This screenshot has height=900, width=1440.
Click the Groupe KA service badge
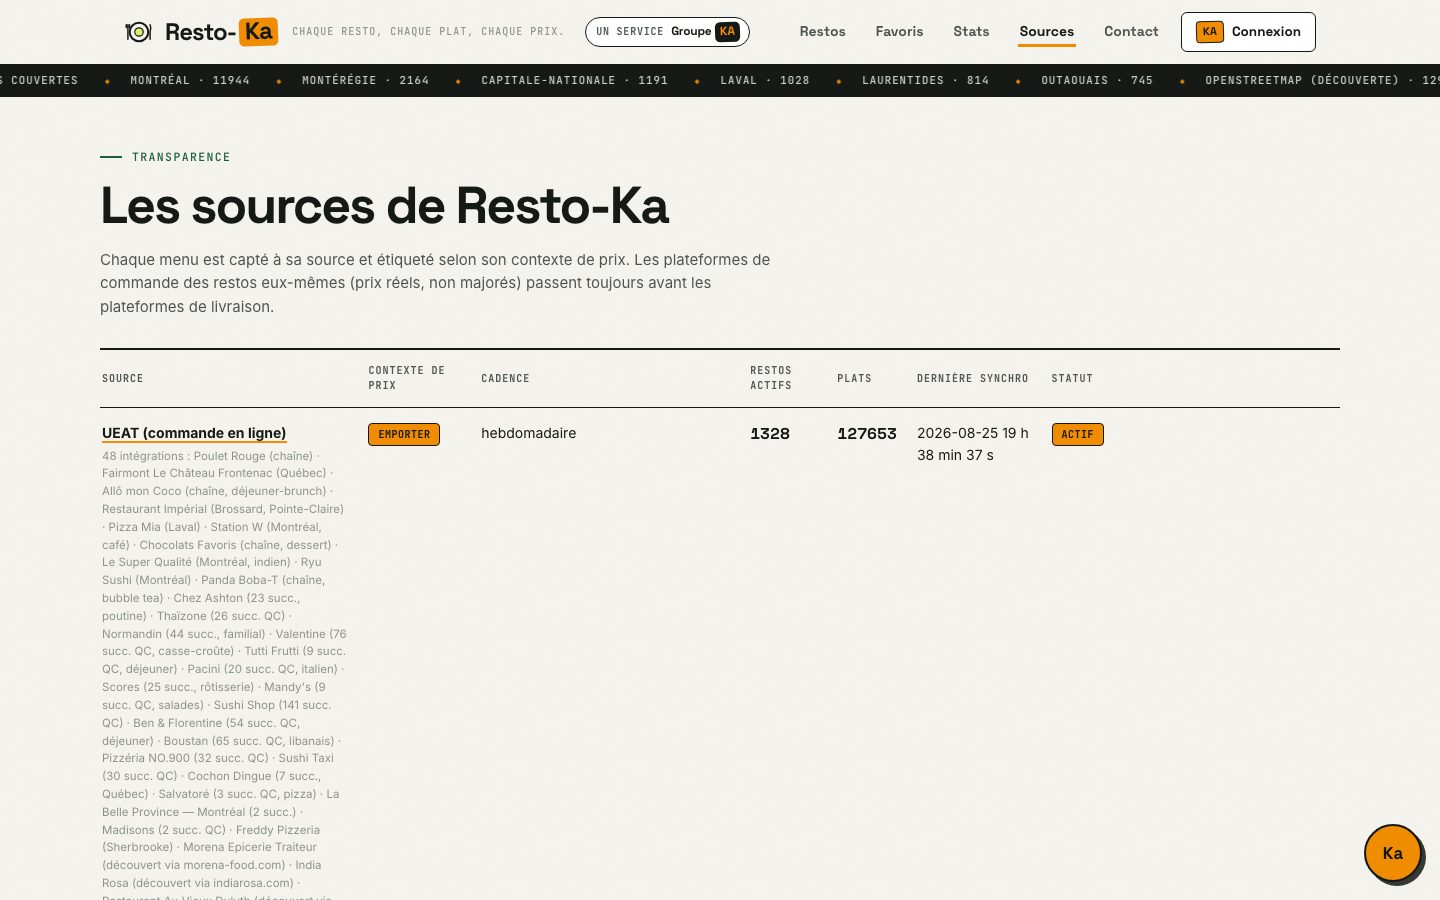tap(667, 32)
